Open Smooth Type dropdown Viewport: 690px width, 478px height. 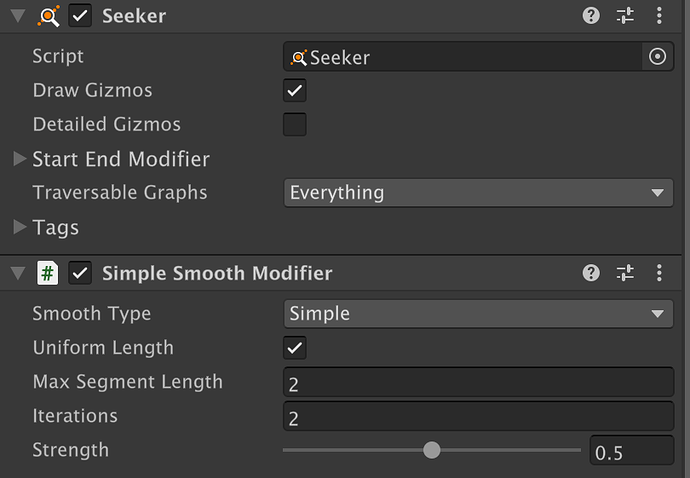click(x=478, y=314)
